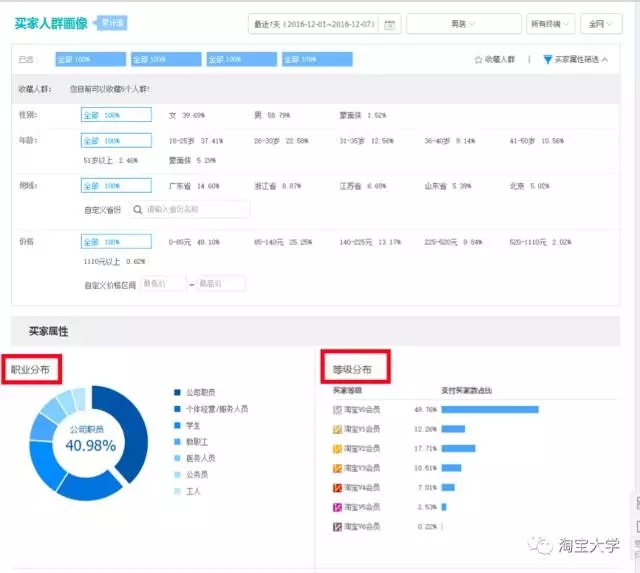
Task: Select the 520-1110元 price option
Action: point(540,242)
